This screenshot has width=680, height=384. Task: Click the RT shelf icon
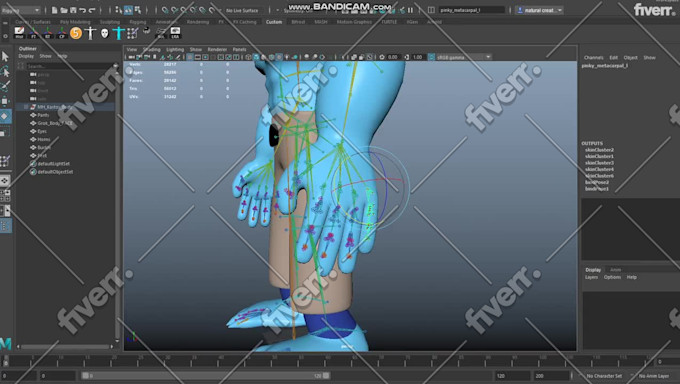pos(48,33)
